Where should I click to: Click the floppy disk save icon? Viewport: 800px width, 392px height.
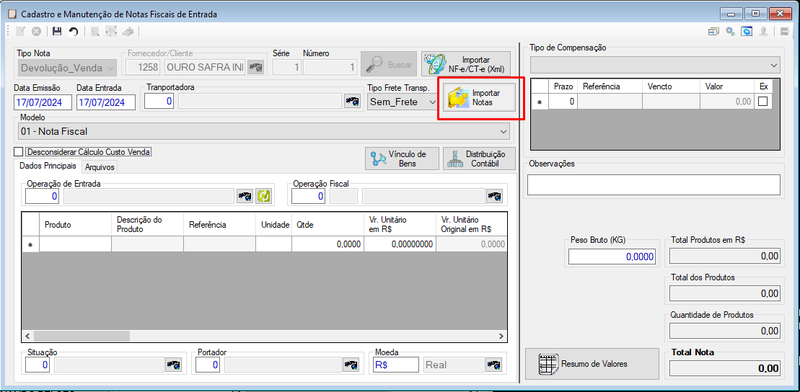57,32
